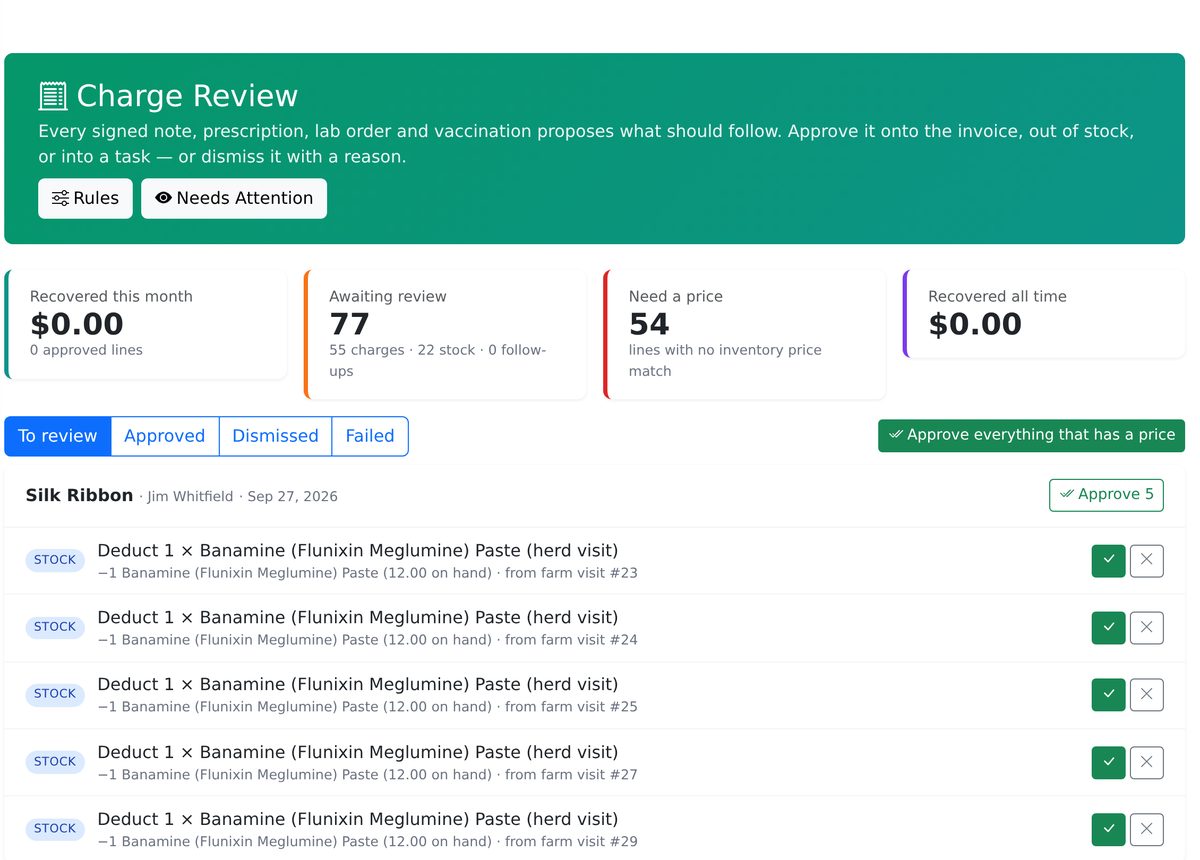
Task: Dismiss stock deduction from farm visit #23
Action: point(1147,560)
